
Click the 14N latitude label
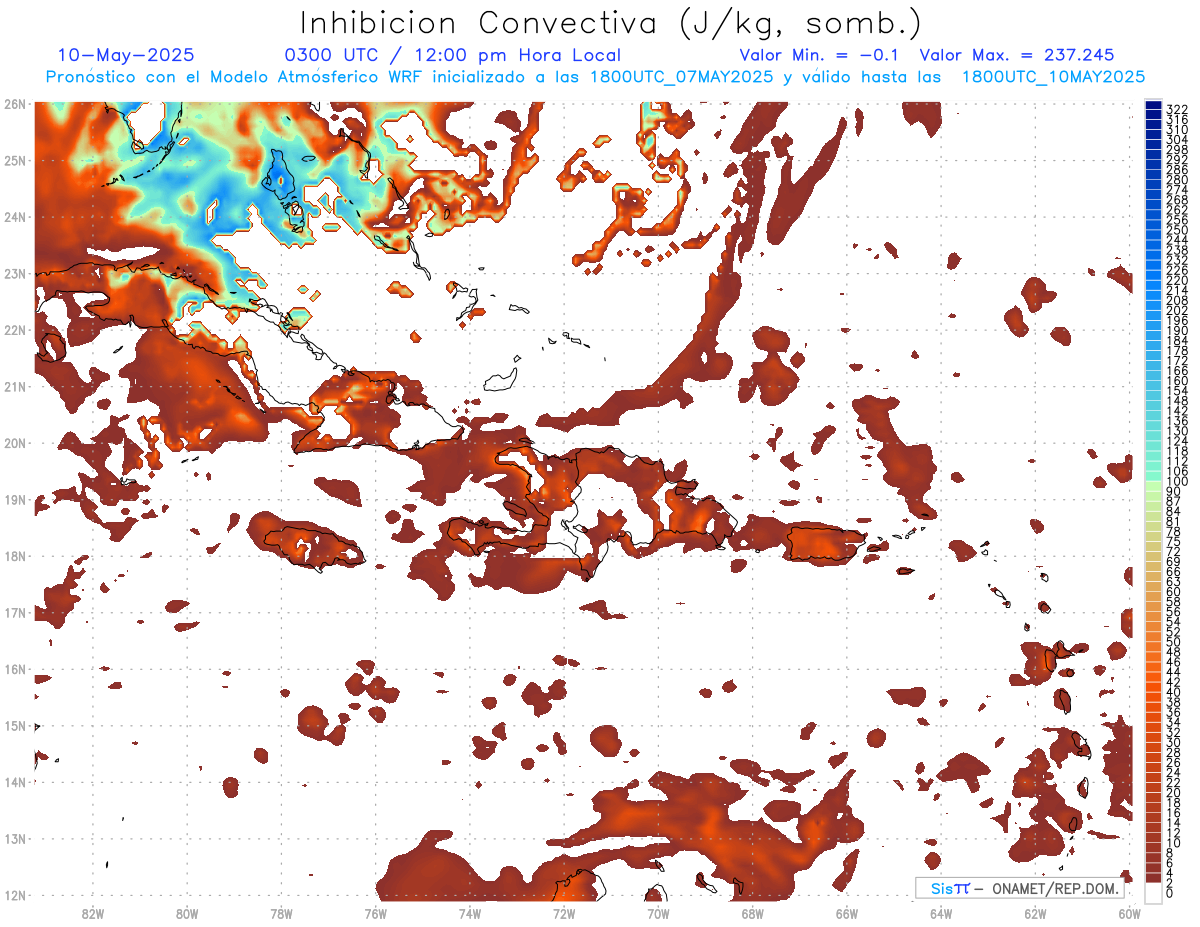tap(14, 782)
